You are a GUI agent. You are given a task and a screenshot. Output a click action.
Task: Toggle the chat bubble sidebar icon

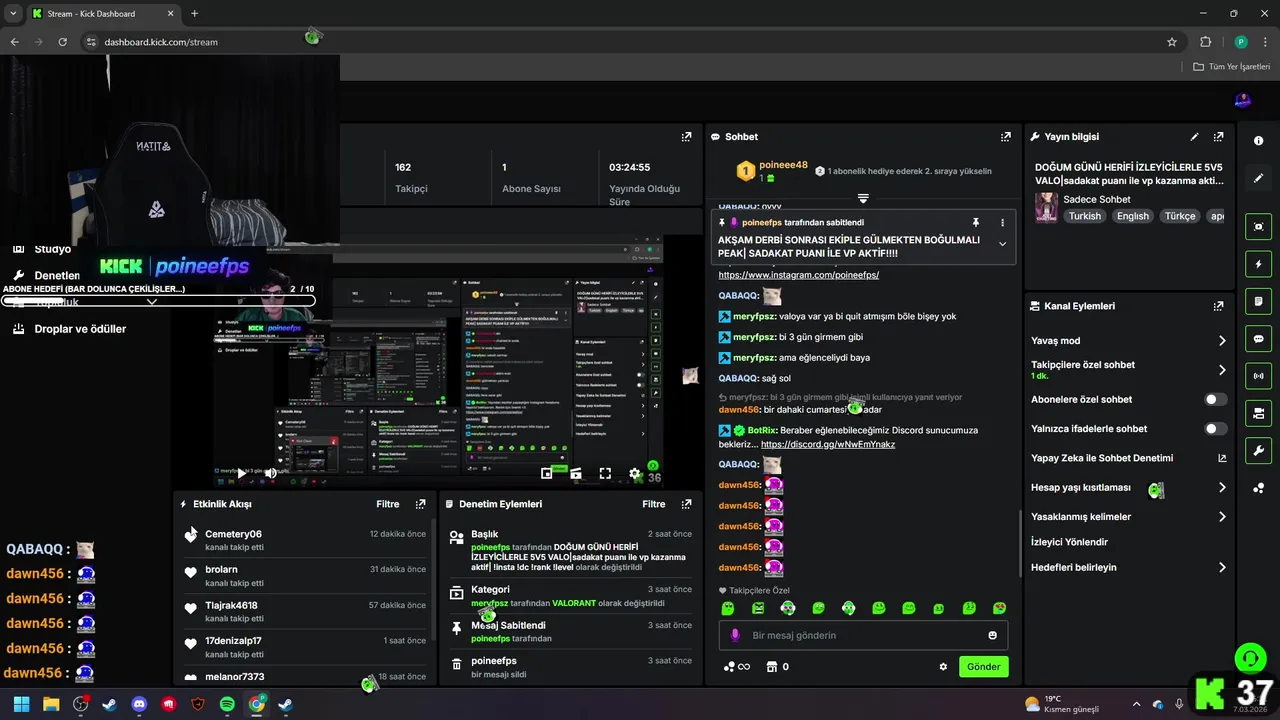[1259, 339]
